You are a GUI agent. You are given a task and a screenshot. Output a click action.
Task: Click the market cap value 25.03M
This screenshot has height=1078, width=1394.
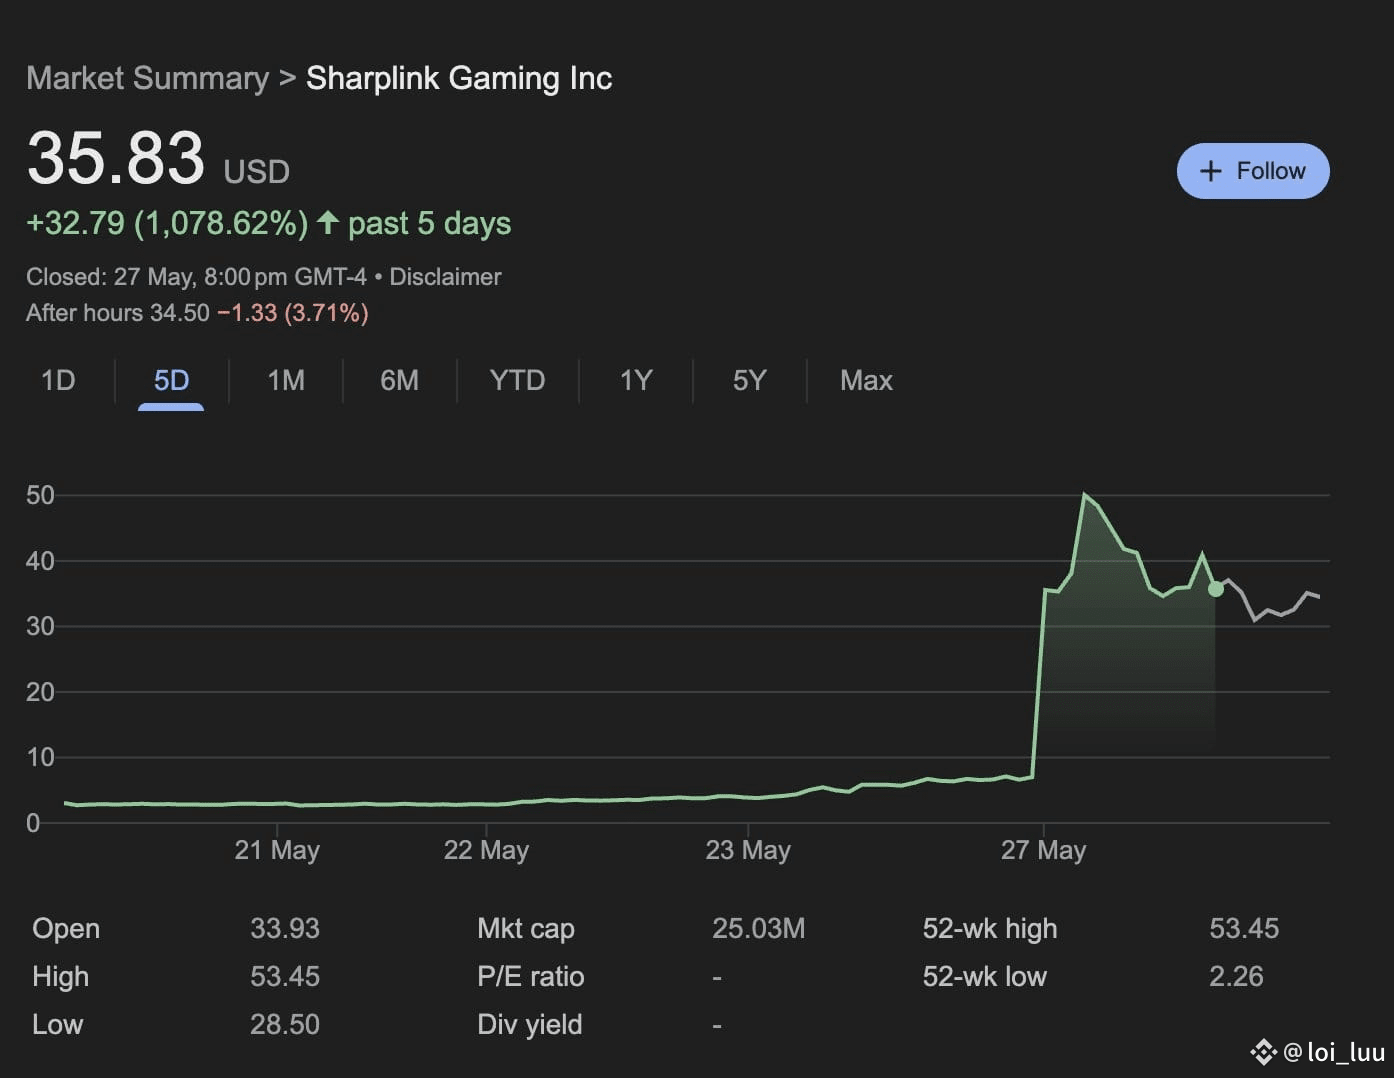coord(759,928)
